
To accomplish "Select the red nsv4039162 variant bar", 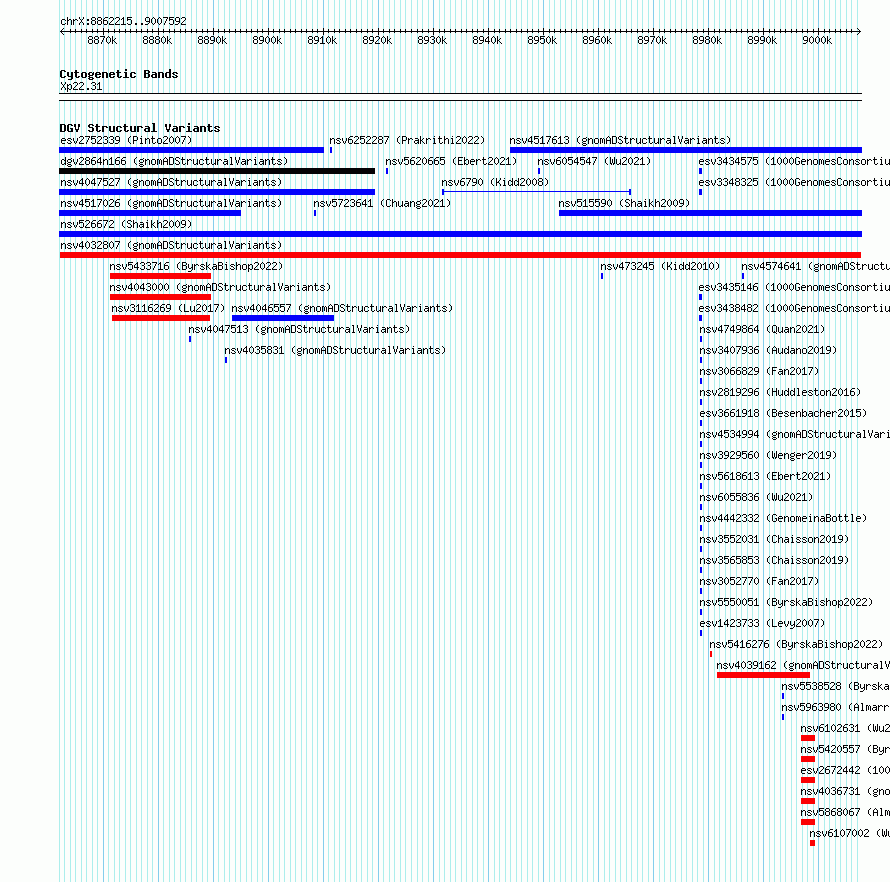I will coord(763,675).
